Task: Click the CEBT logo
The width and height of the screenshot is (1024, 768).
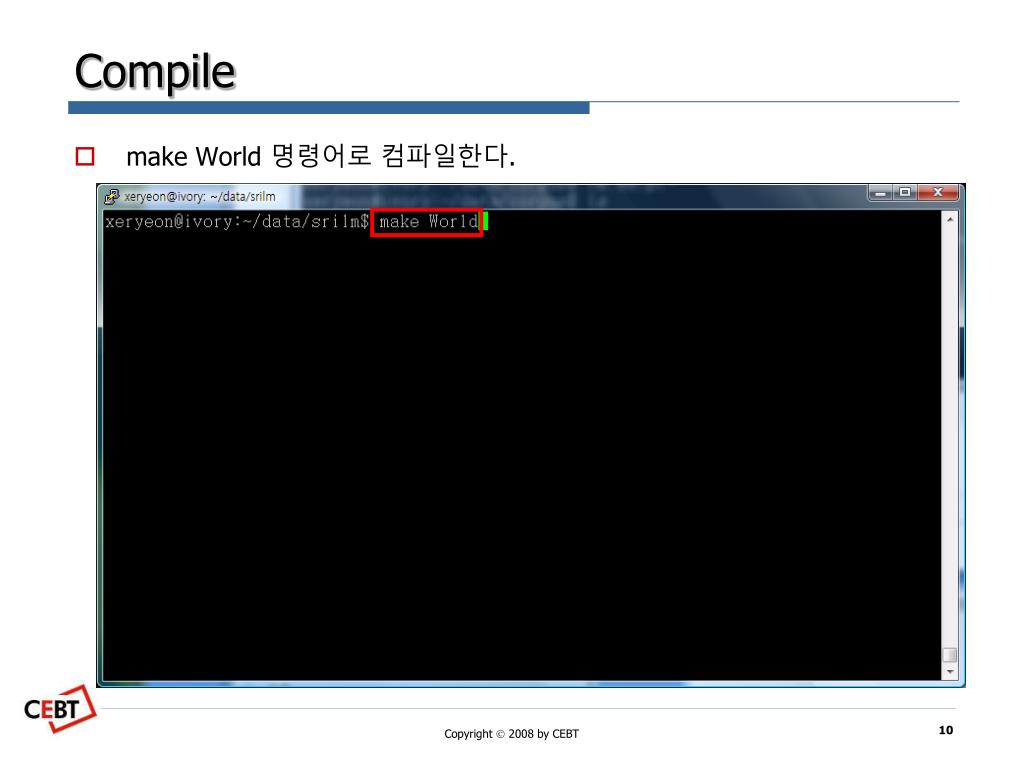Action: click(x=59, y=709)
